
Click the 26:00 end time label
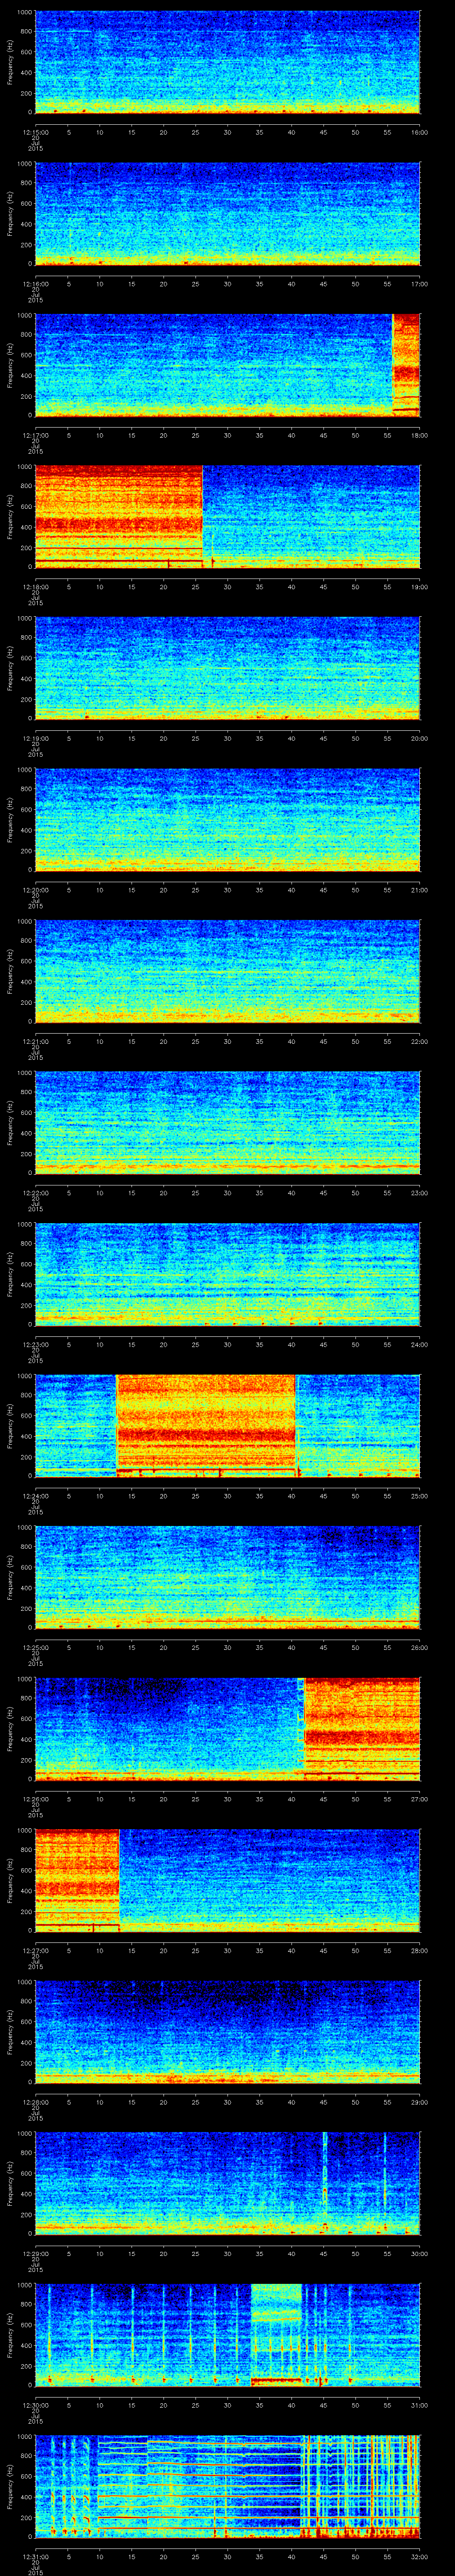[420, 1647]
